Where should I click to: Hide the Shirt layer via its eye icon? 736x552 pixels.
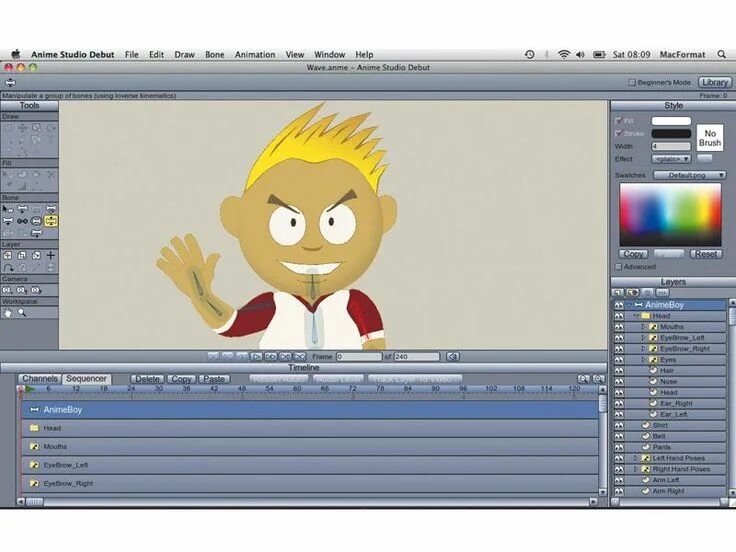pos(619,425)
